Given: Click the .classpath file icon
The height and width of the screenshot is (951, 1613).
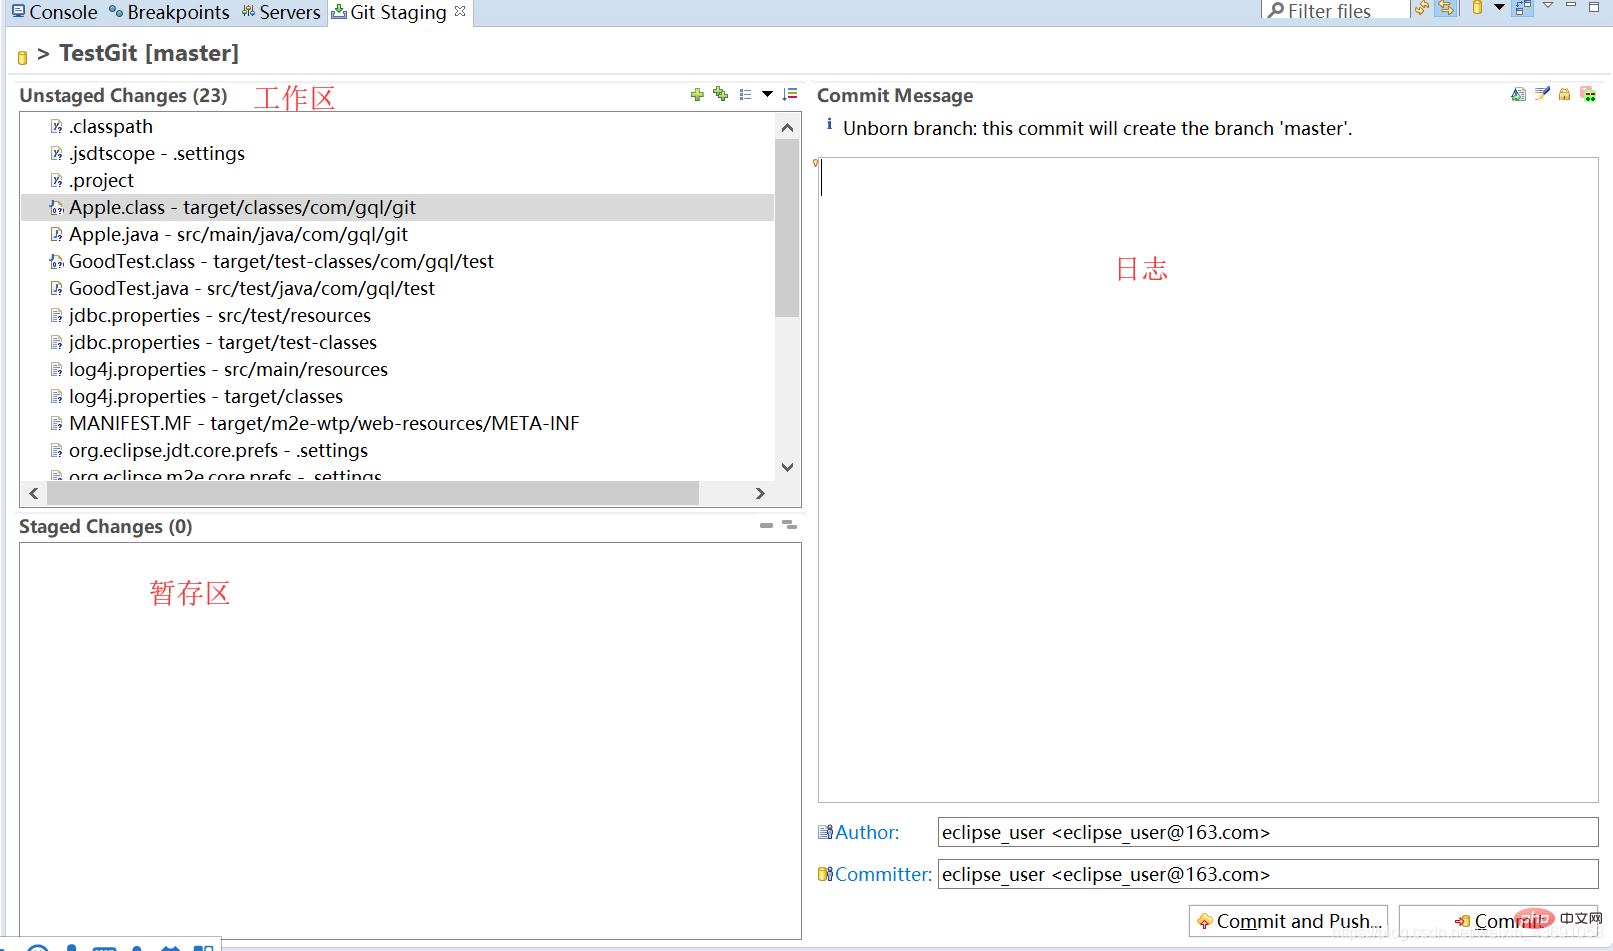Looking at the screenshot, I should (x=57, y=127).
